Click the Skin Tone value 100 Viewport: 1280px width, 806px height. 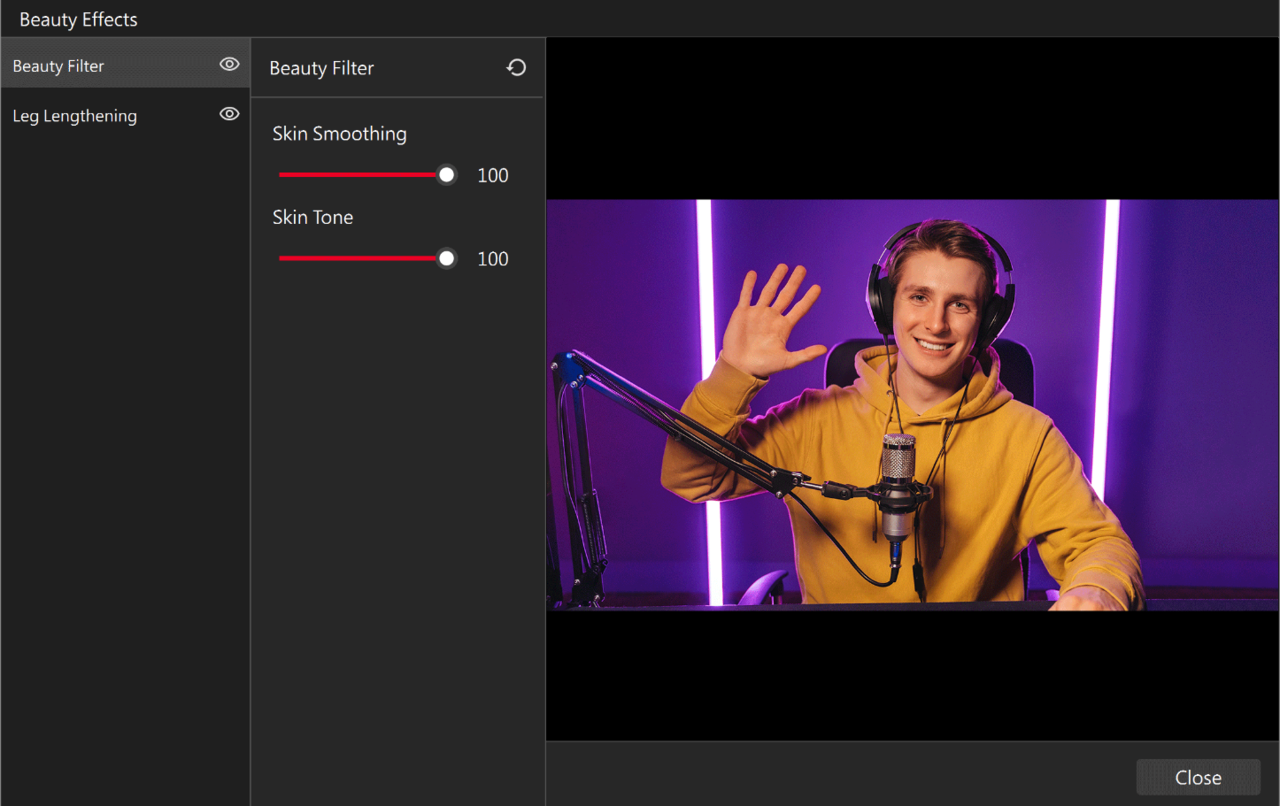pos(493,259)
